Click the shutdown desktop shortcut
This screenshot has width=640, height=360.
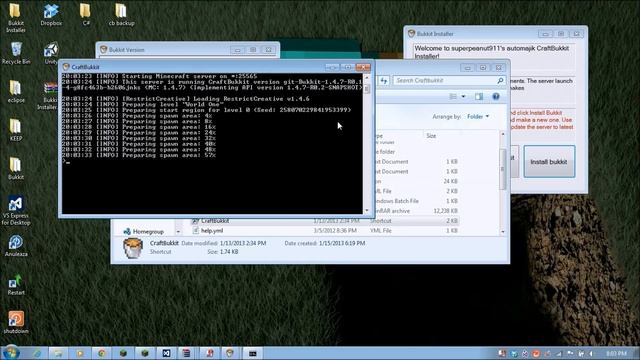pyautogui.click(x=16, y=322)
